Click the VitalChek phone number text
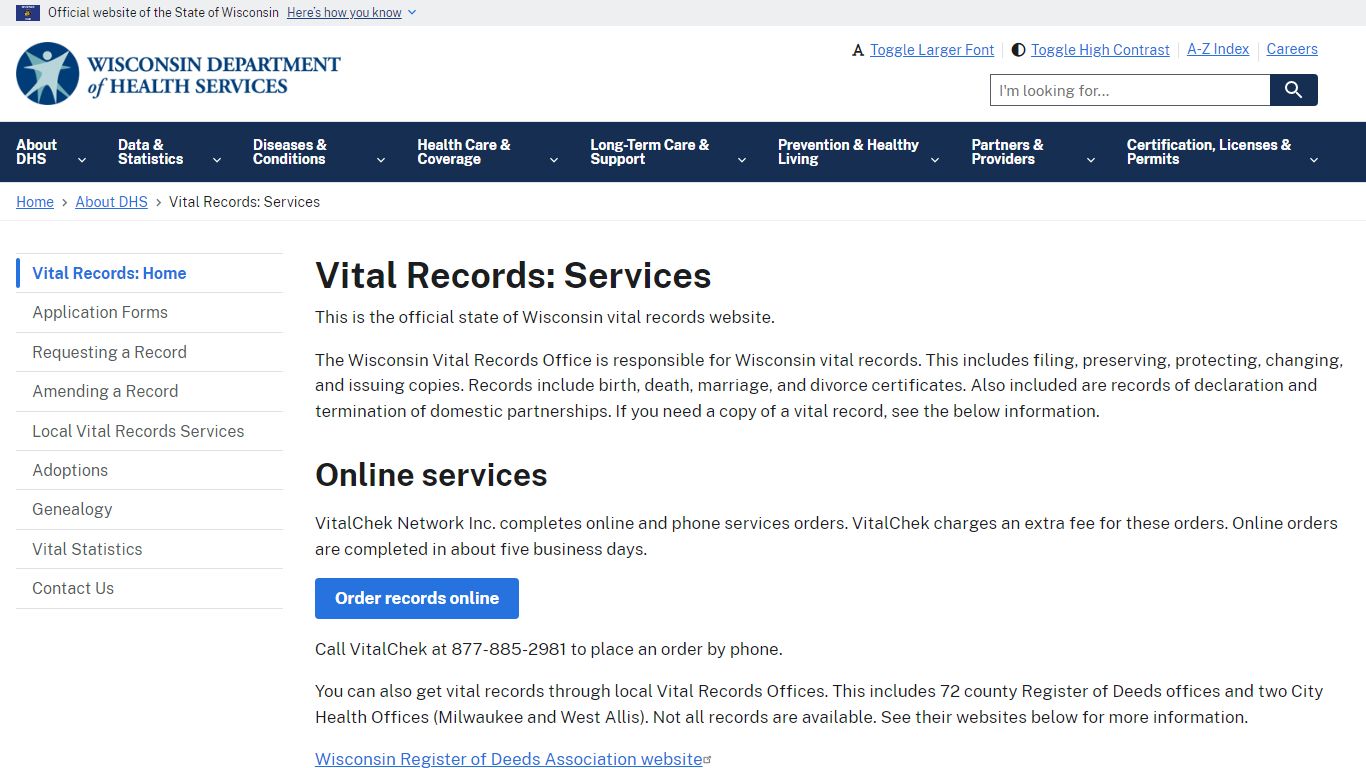The height and width of the screenshot is (768, 1366). (x=509, y=649)
